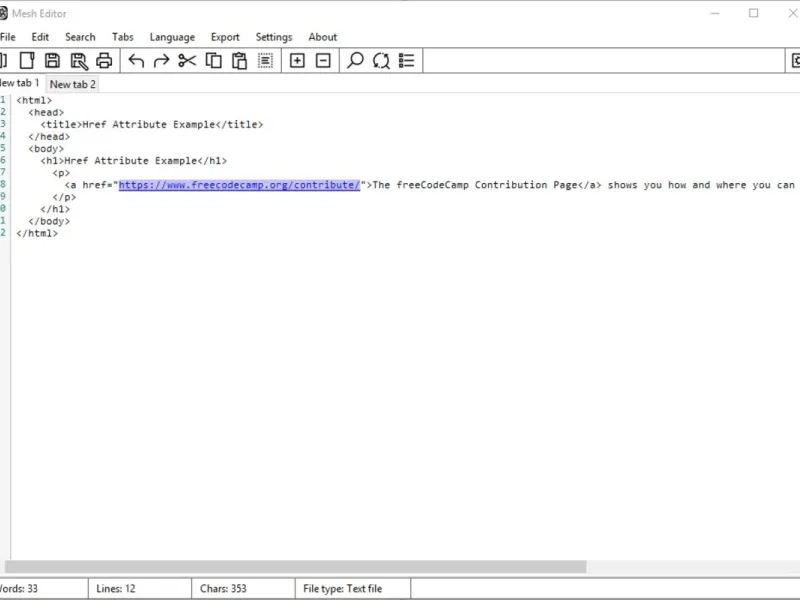Open the Tabs menu
The width and height of the screenshot is (800, 600).
pos(122,37)
